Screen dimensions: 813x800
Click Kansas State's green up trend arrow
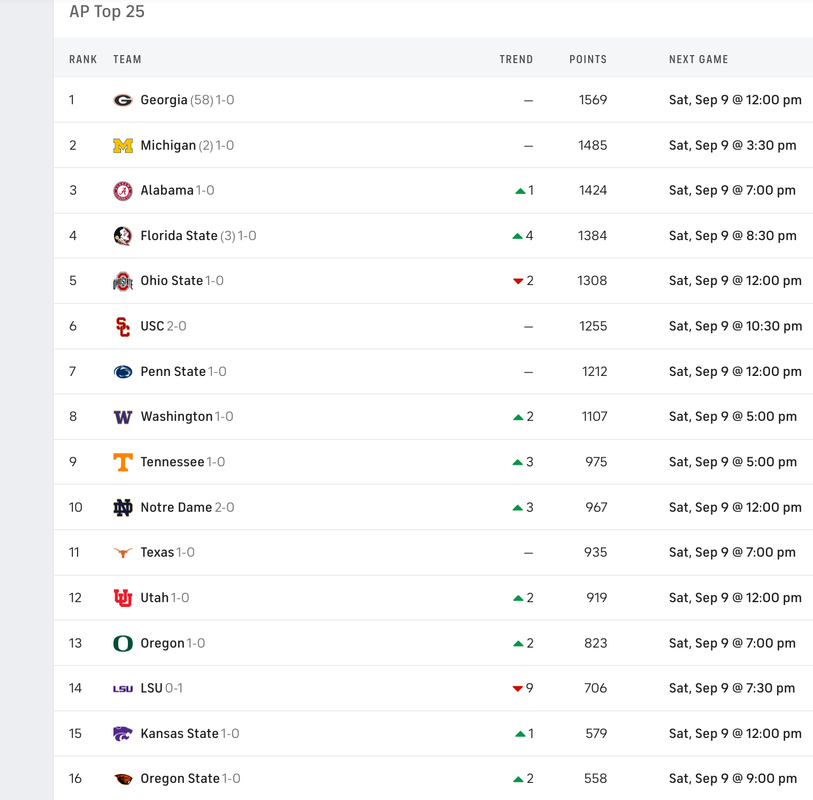click(521, 734)
